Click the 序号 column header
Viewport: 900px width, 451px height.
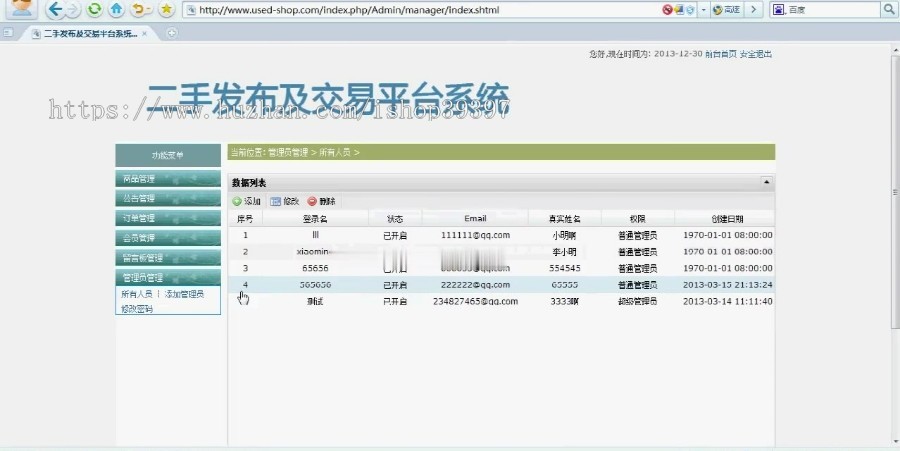click(x=245, y=219)
